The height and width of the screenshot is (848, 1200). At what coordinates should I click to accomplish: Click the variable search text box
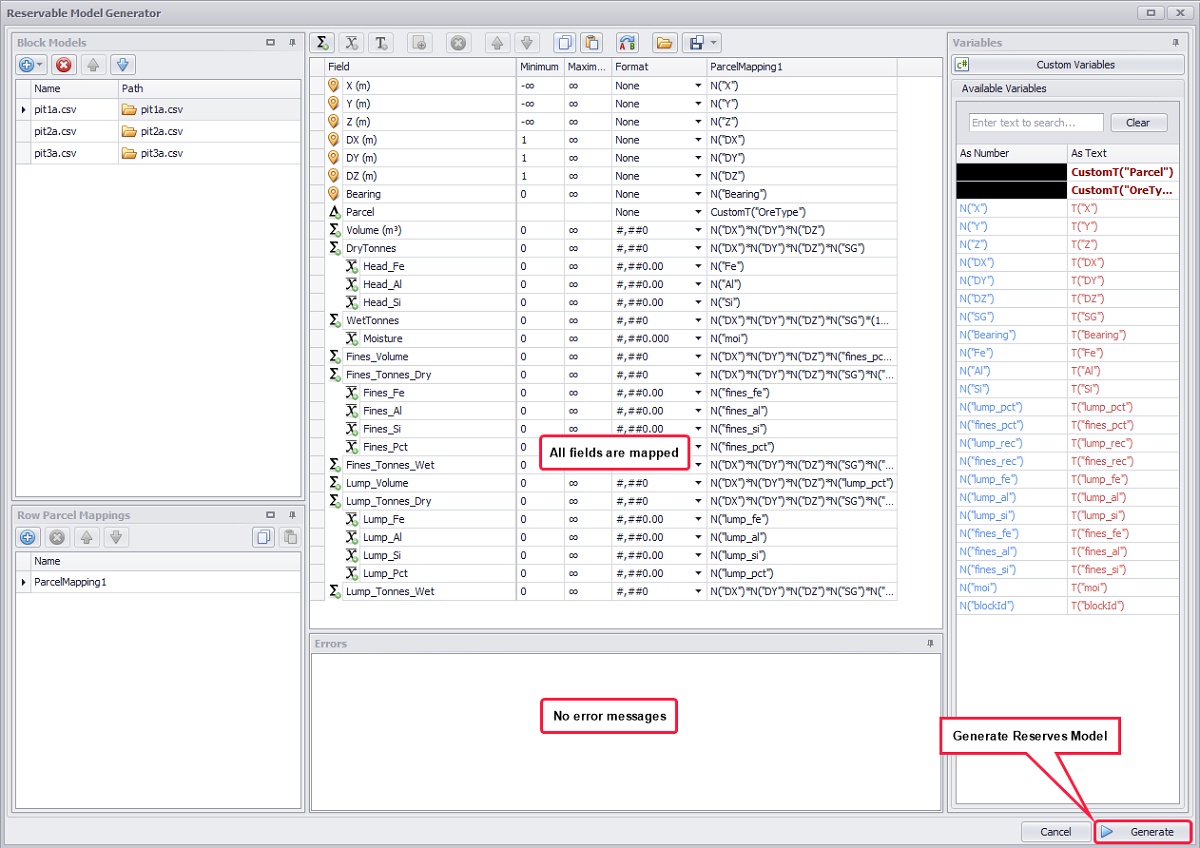[1036, 123]
